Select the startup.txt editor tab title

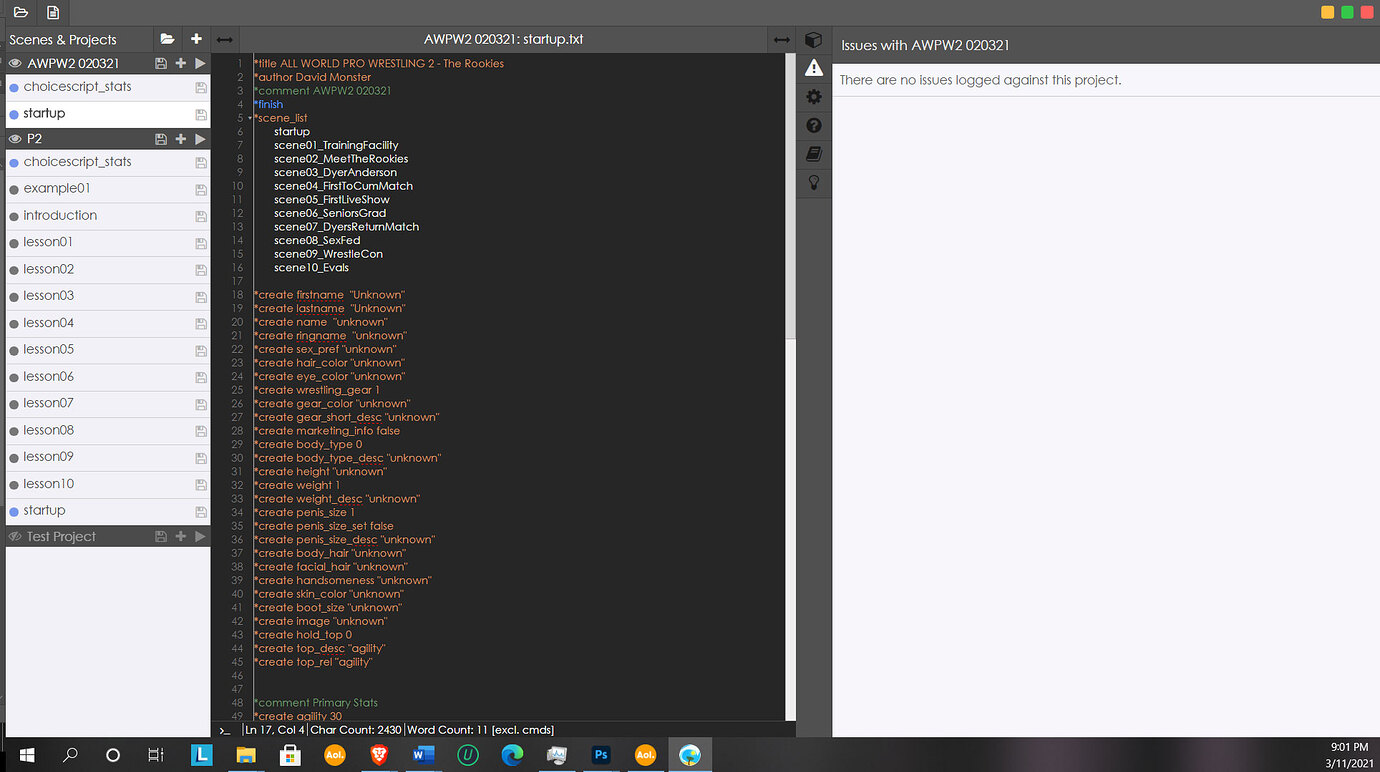tap(504, 39)
